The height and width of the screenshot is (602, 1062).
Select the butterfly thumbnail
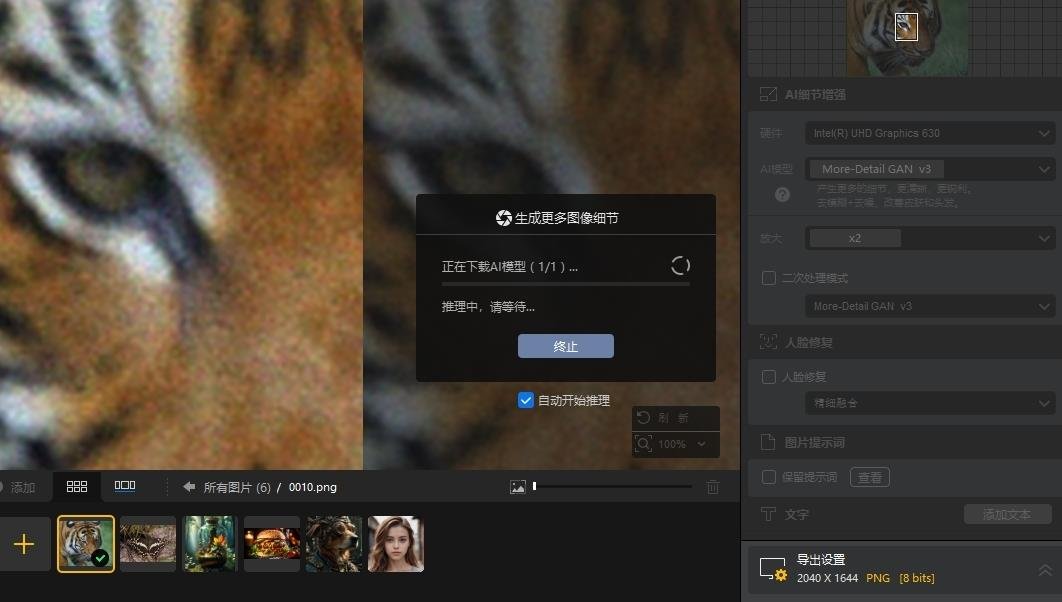click(x=148, y=544)
